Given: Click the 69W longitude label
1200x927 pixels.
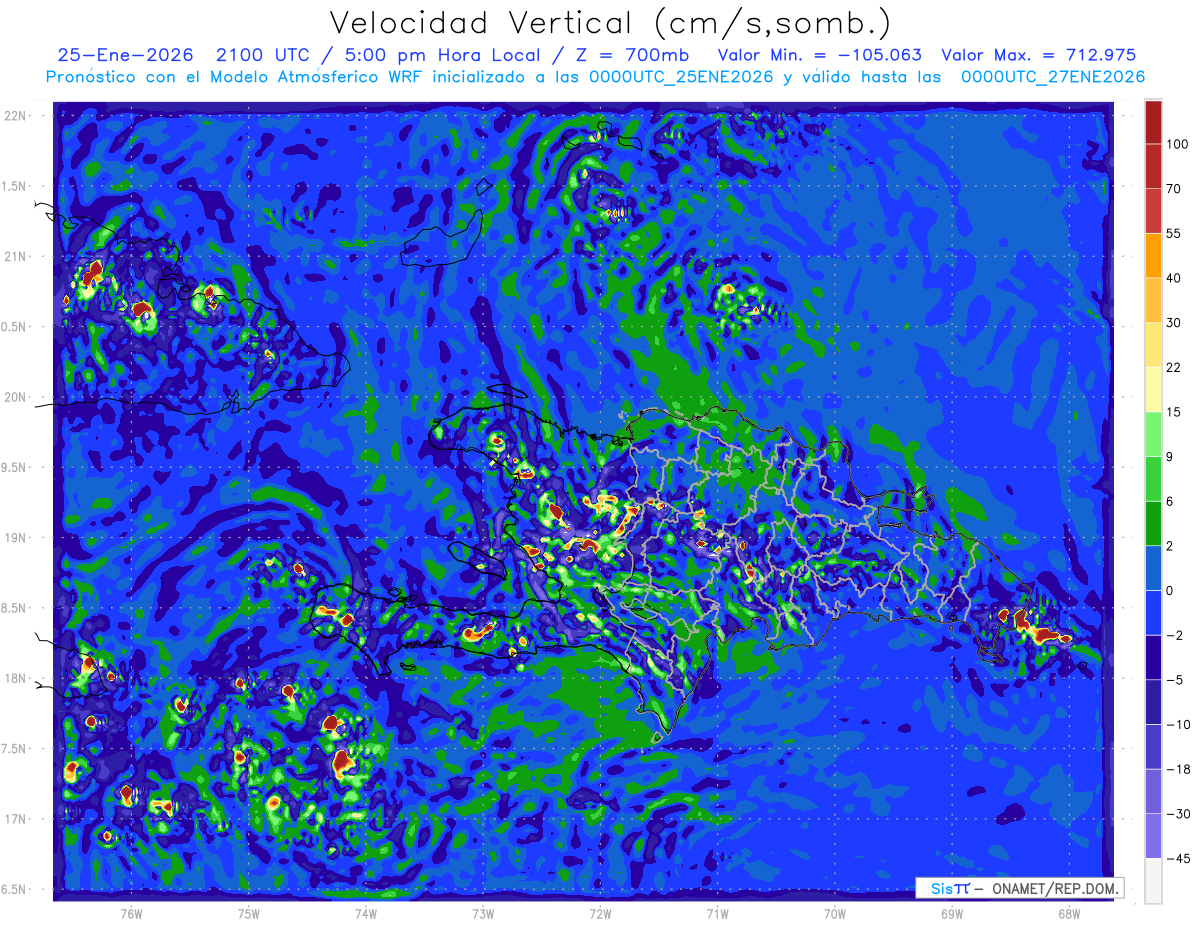Looking at the screenshot, I should [952, 914].
